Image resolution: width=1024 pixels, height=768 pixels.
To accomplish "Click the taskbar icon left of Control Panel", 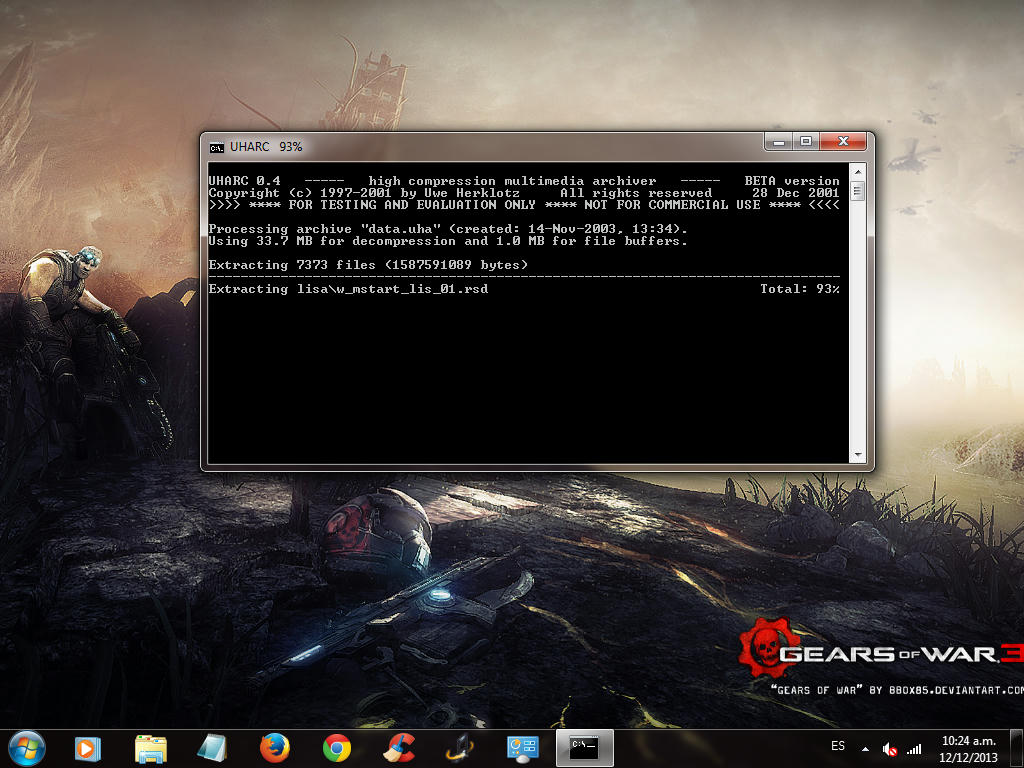I will pos(461,747).
